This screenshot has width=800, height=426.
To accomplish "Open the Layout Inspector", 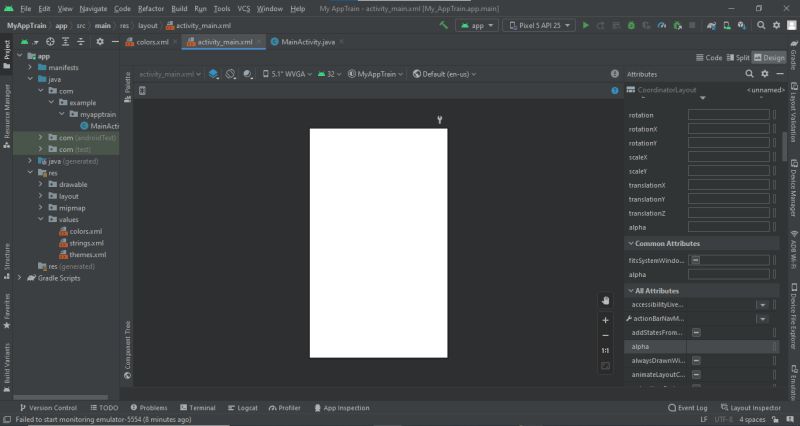I will pyautogui.click(x=751, y=408).
